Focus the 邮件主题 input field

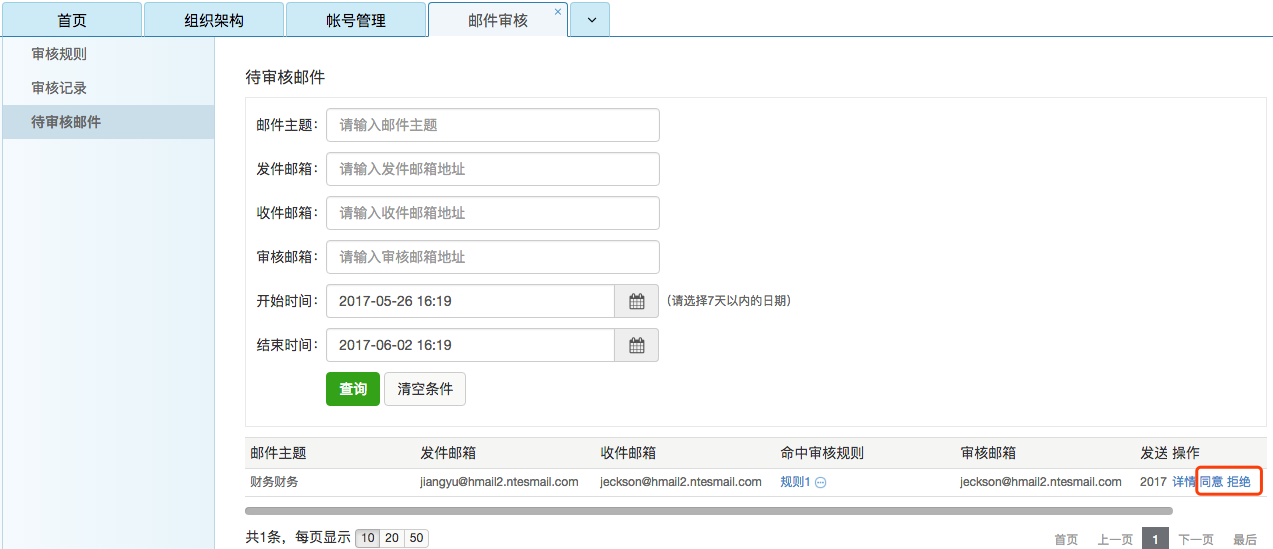tap(492, 125)
